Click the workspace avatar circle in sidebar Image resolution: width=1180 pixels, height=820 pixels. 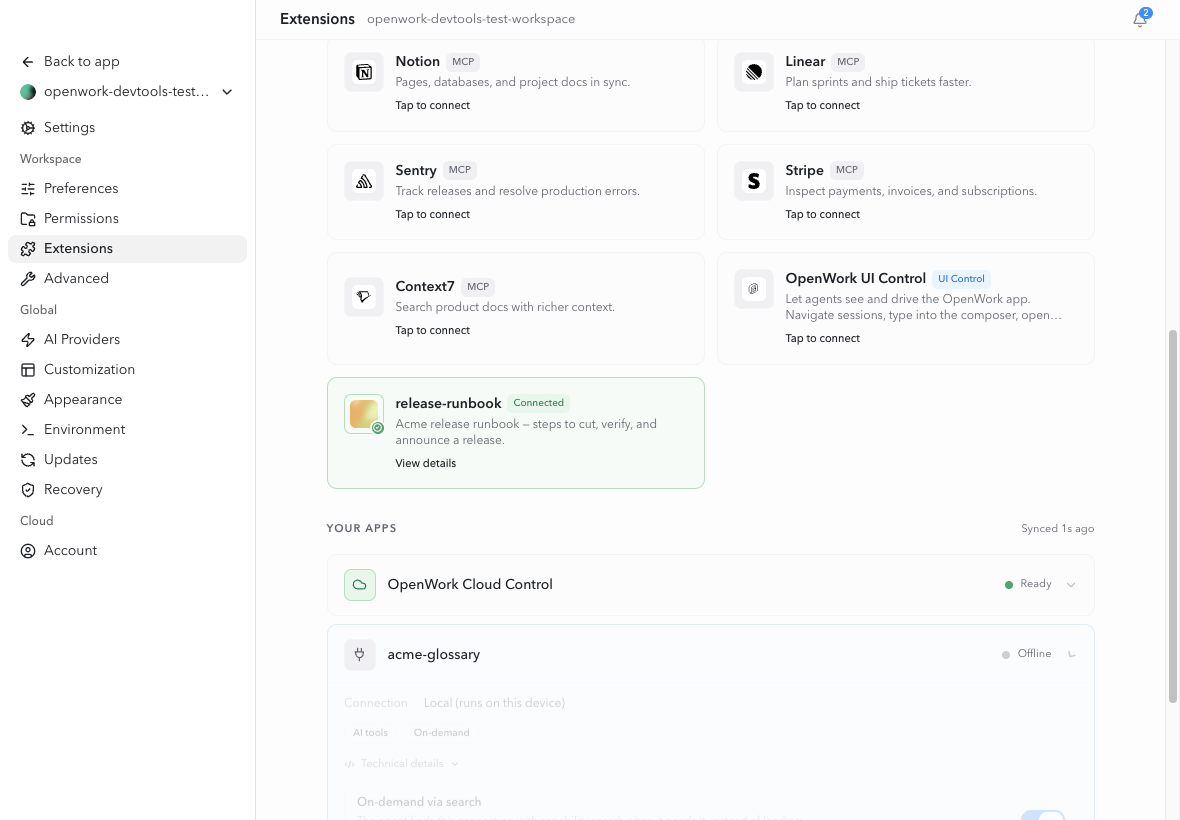click(28, 92)
